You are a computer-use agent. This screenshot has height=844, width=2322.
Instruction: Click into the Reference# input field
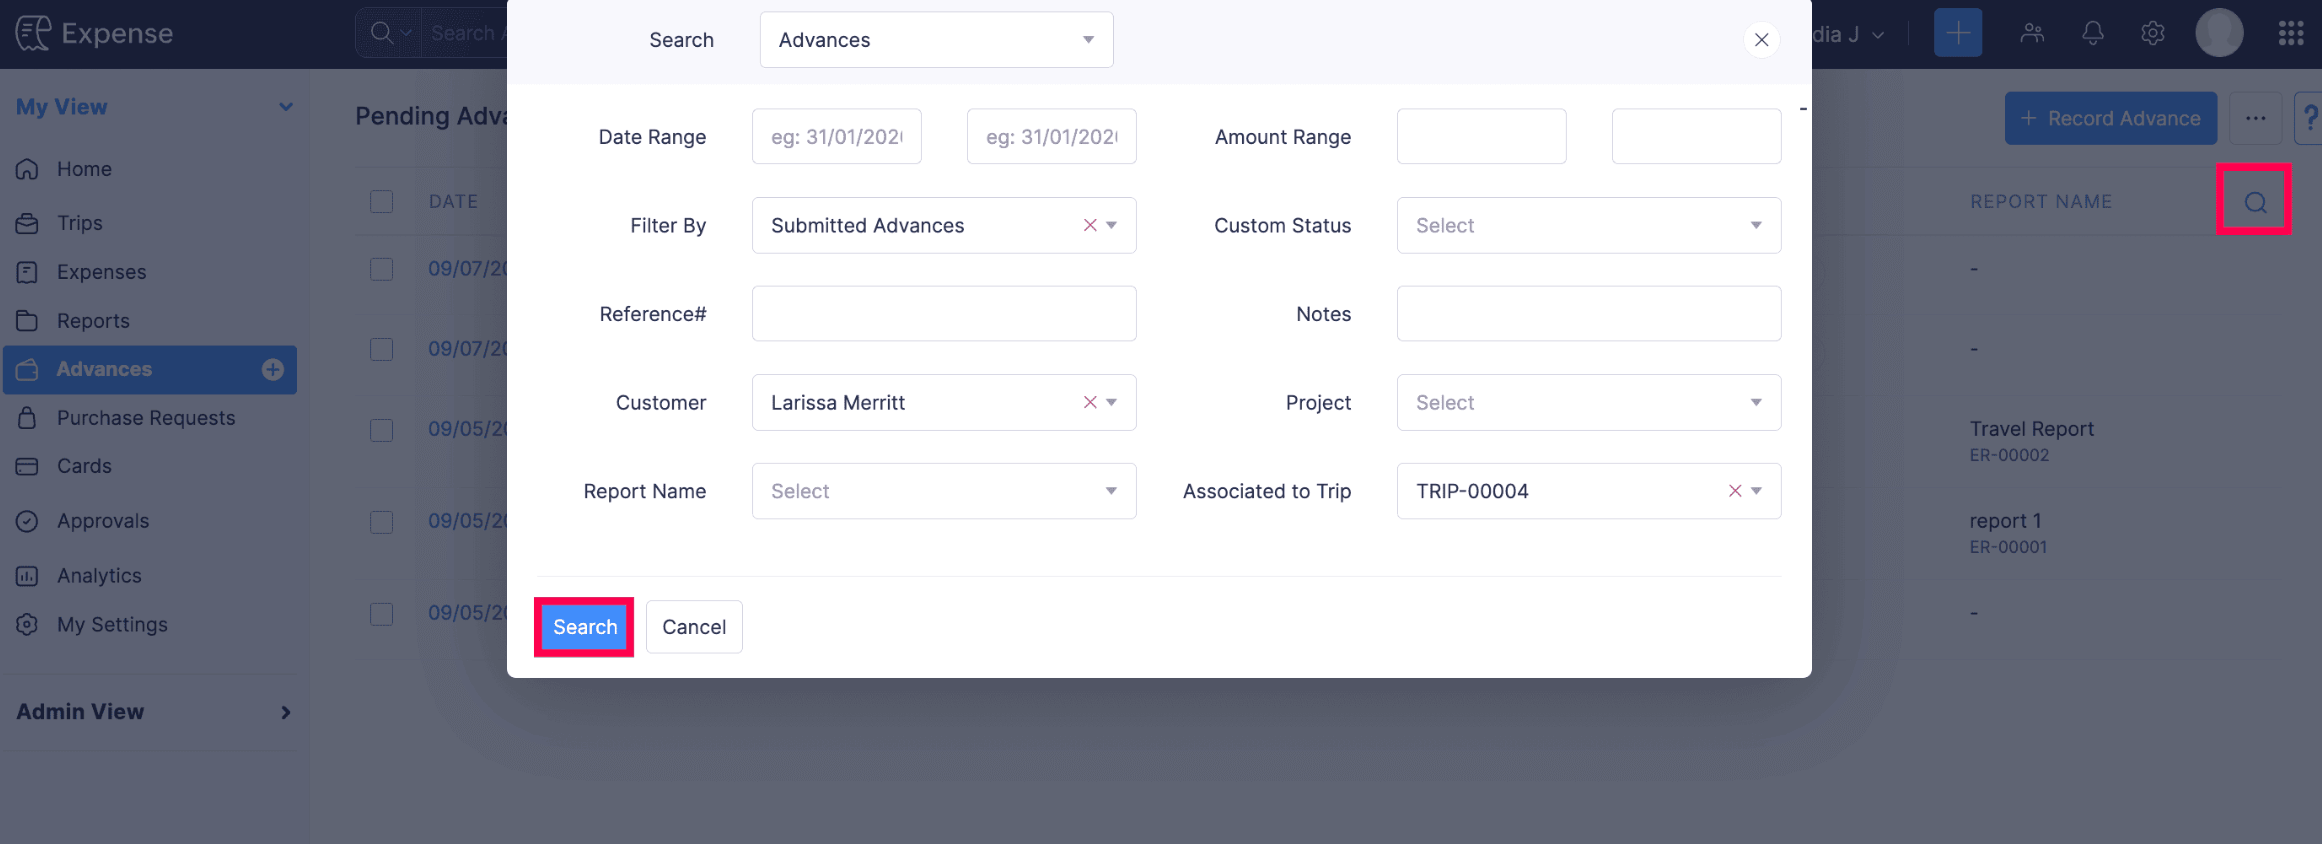943,314
